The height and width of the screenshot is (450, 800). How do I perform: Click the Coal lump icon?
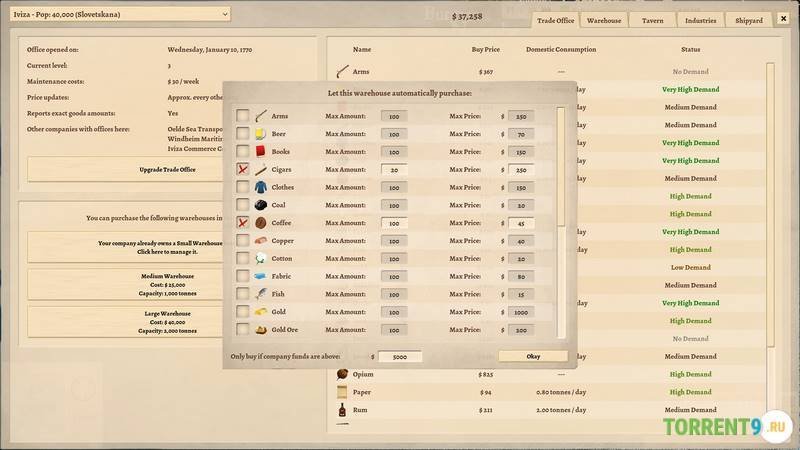(x=260, y=205)
